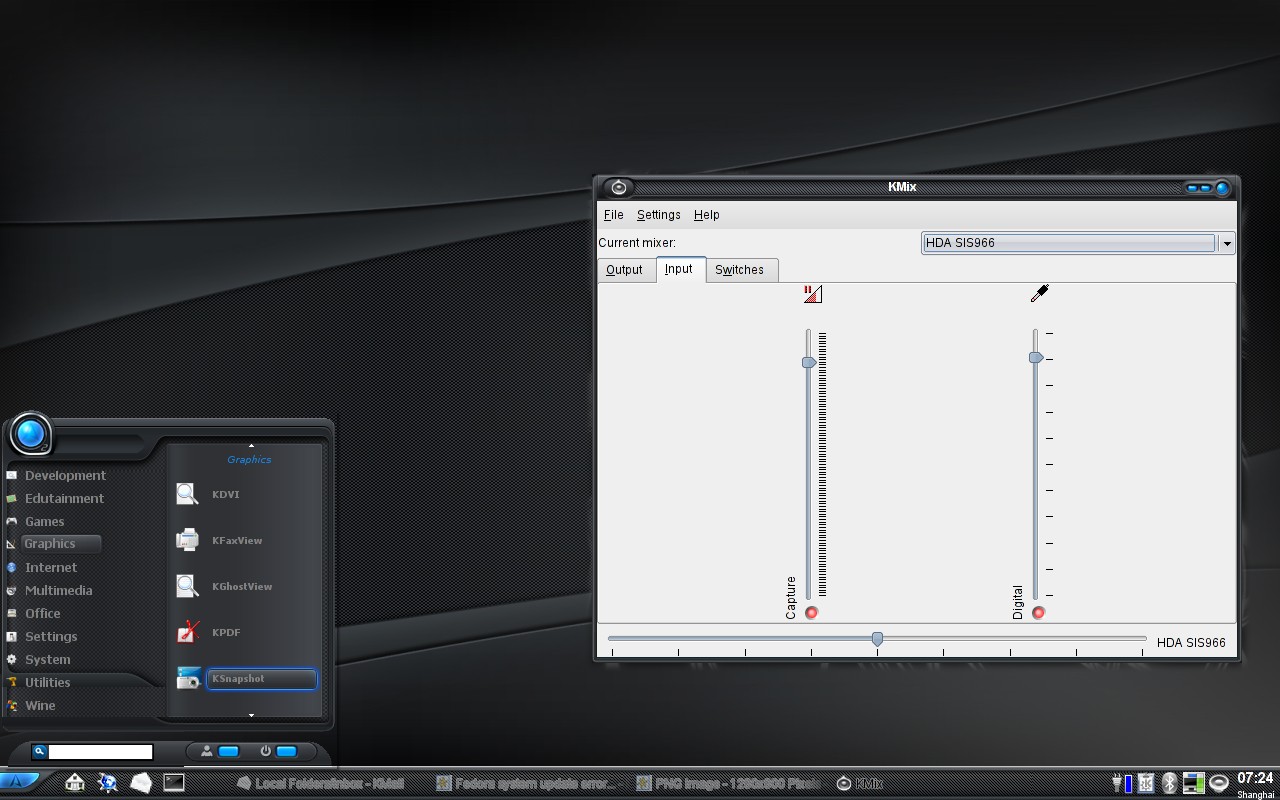This screenshot has height=800, width=1280.
Task: Click the down arrow below KSnapshot
Action: pyautogui.click(x=251, y=715)
